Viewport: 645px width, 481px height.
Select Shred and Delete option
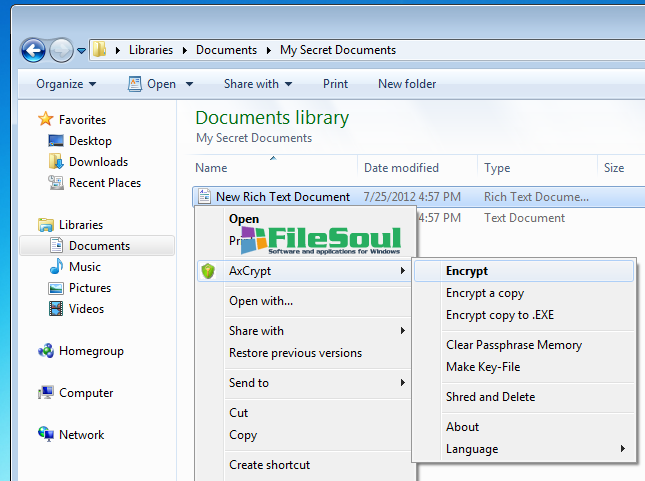point(490,397)
